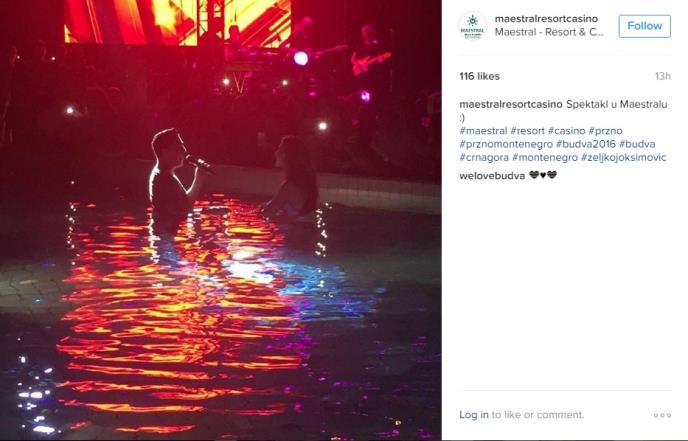Image resolution: width=688 pixels, height=441 pixels.
Task: Open the #montenegro hashtag
Action: click(x=545, y=157)
